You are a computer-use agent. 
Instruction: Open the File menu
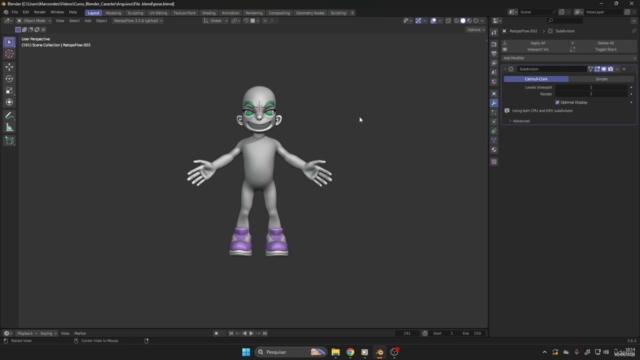[x=15, y=12]
